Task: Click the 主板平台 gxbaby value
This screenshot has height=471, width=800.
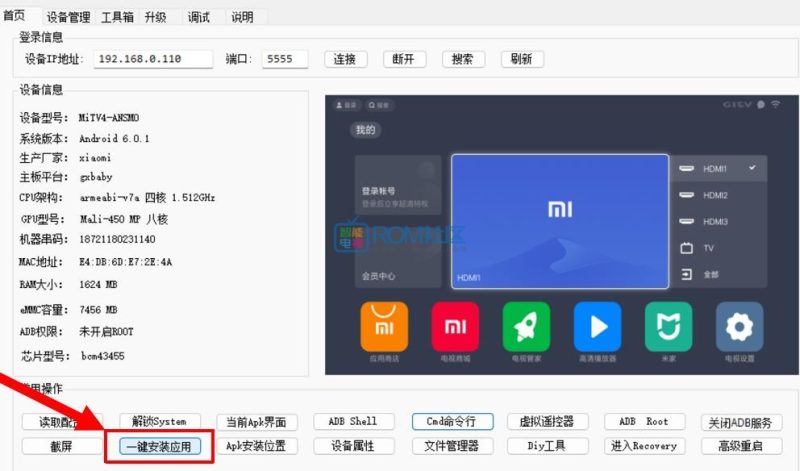Action: (x=96, y=177)
